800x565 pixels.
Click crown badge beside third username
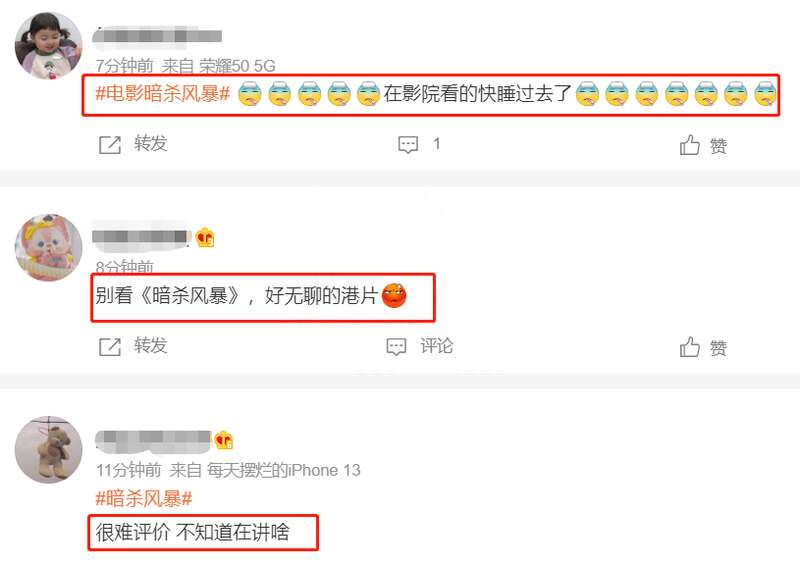click(x=223, y=440)
